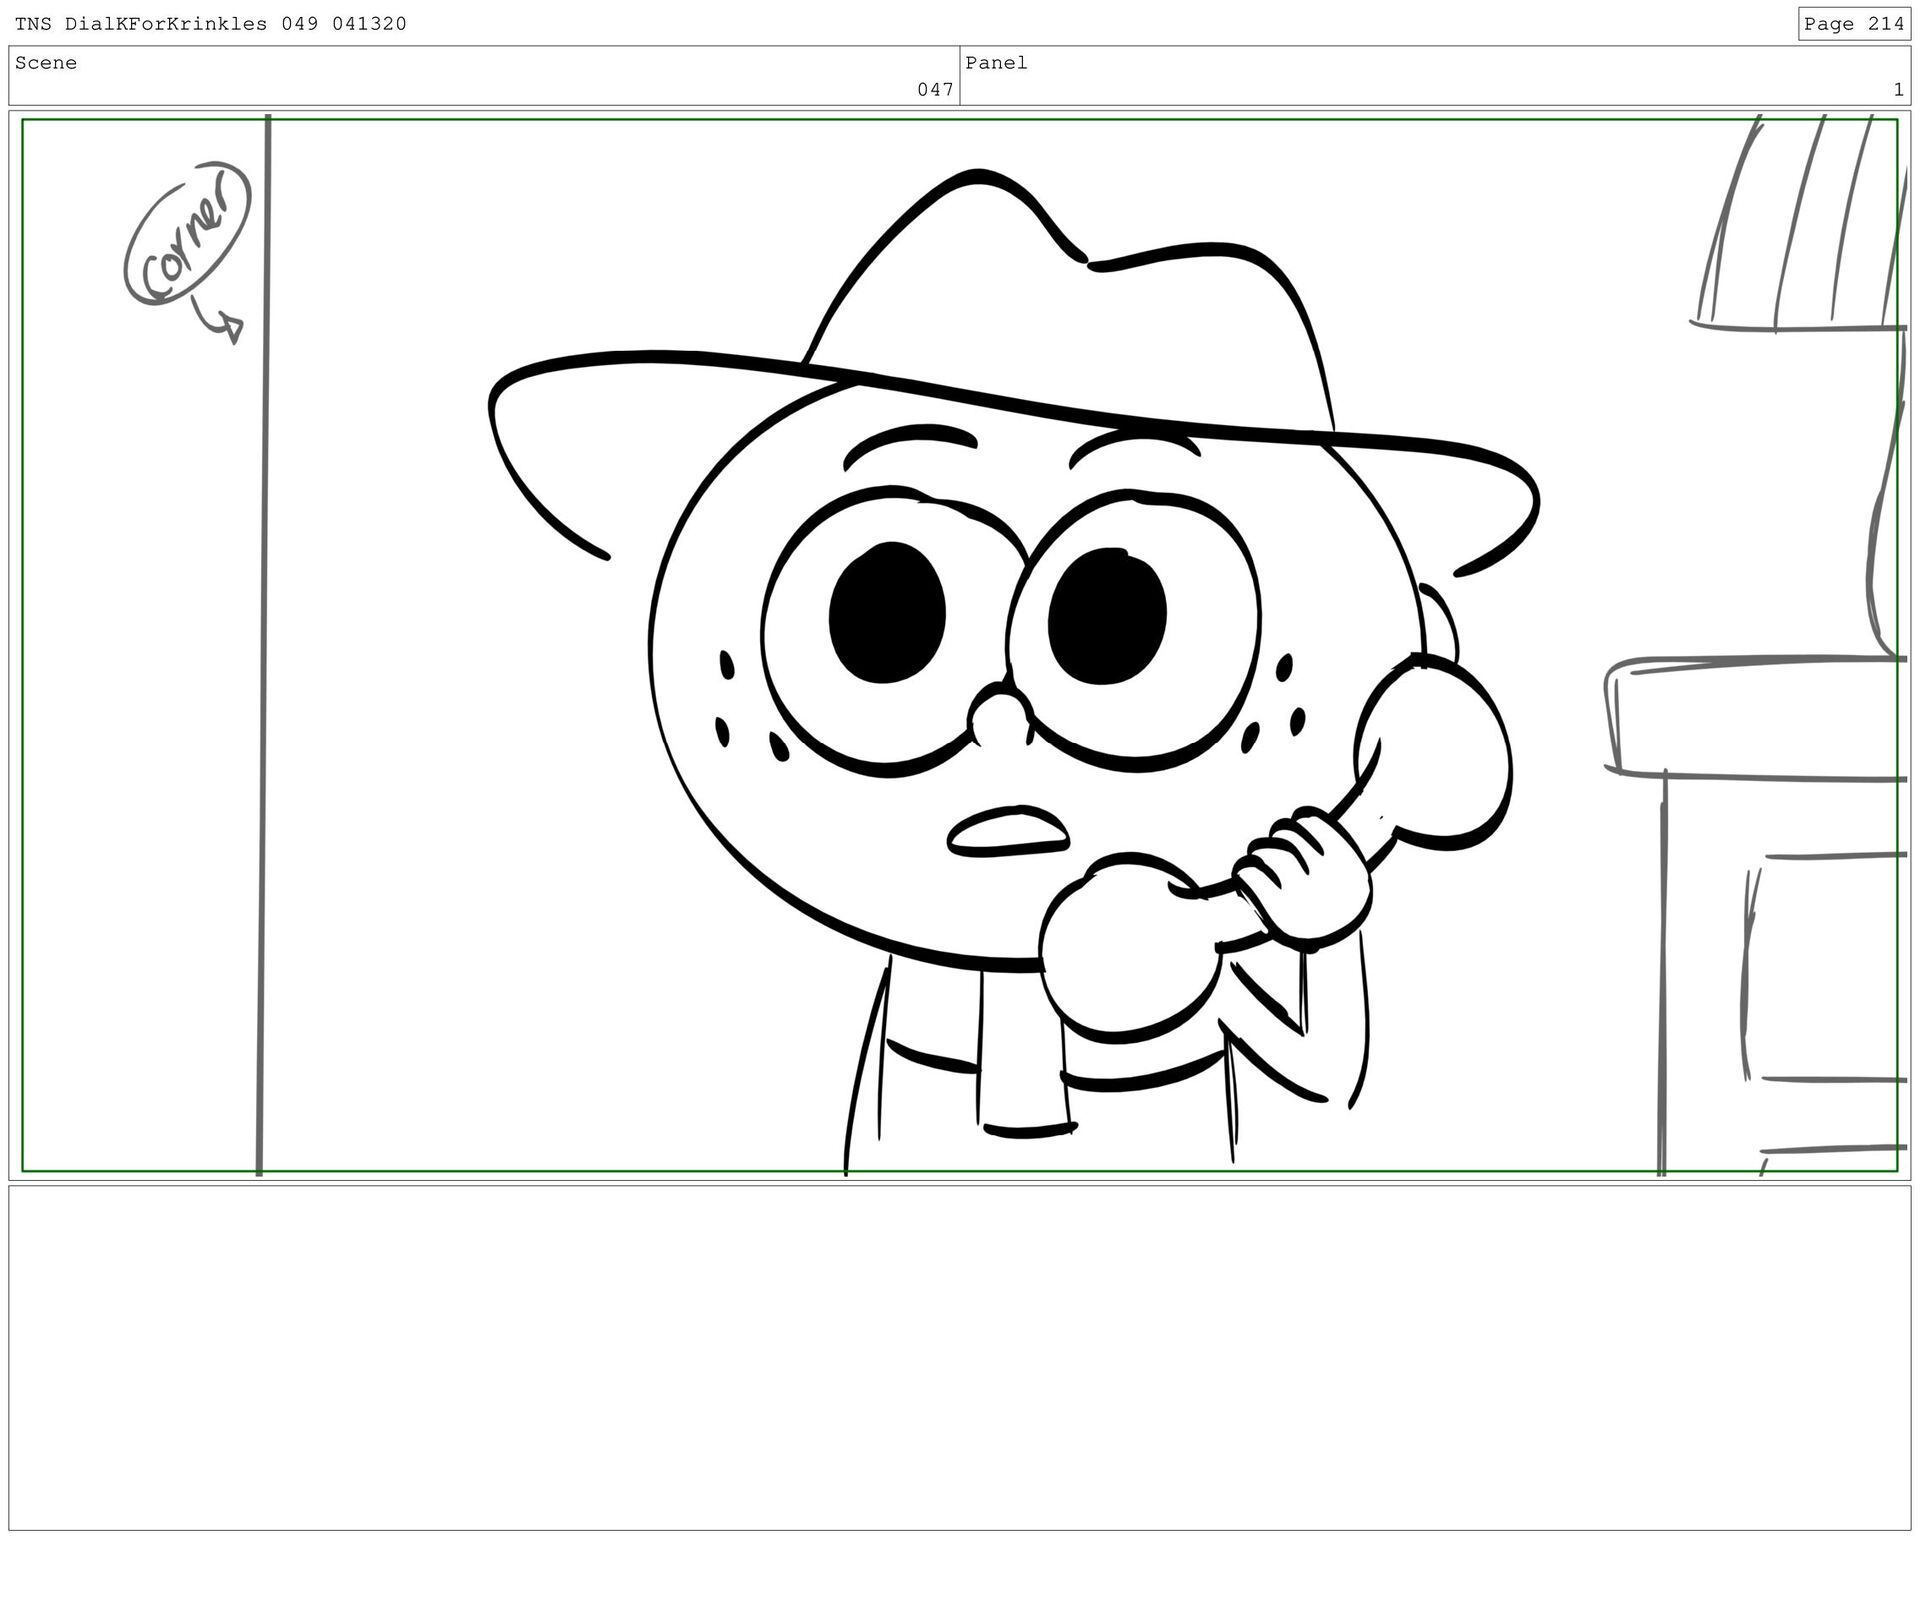Click the 'Scene' header label
Screen dimensions: 1920x1606
coord(46,63)
